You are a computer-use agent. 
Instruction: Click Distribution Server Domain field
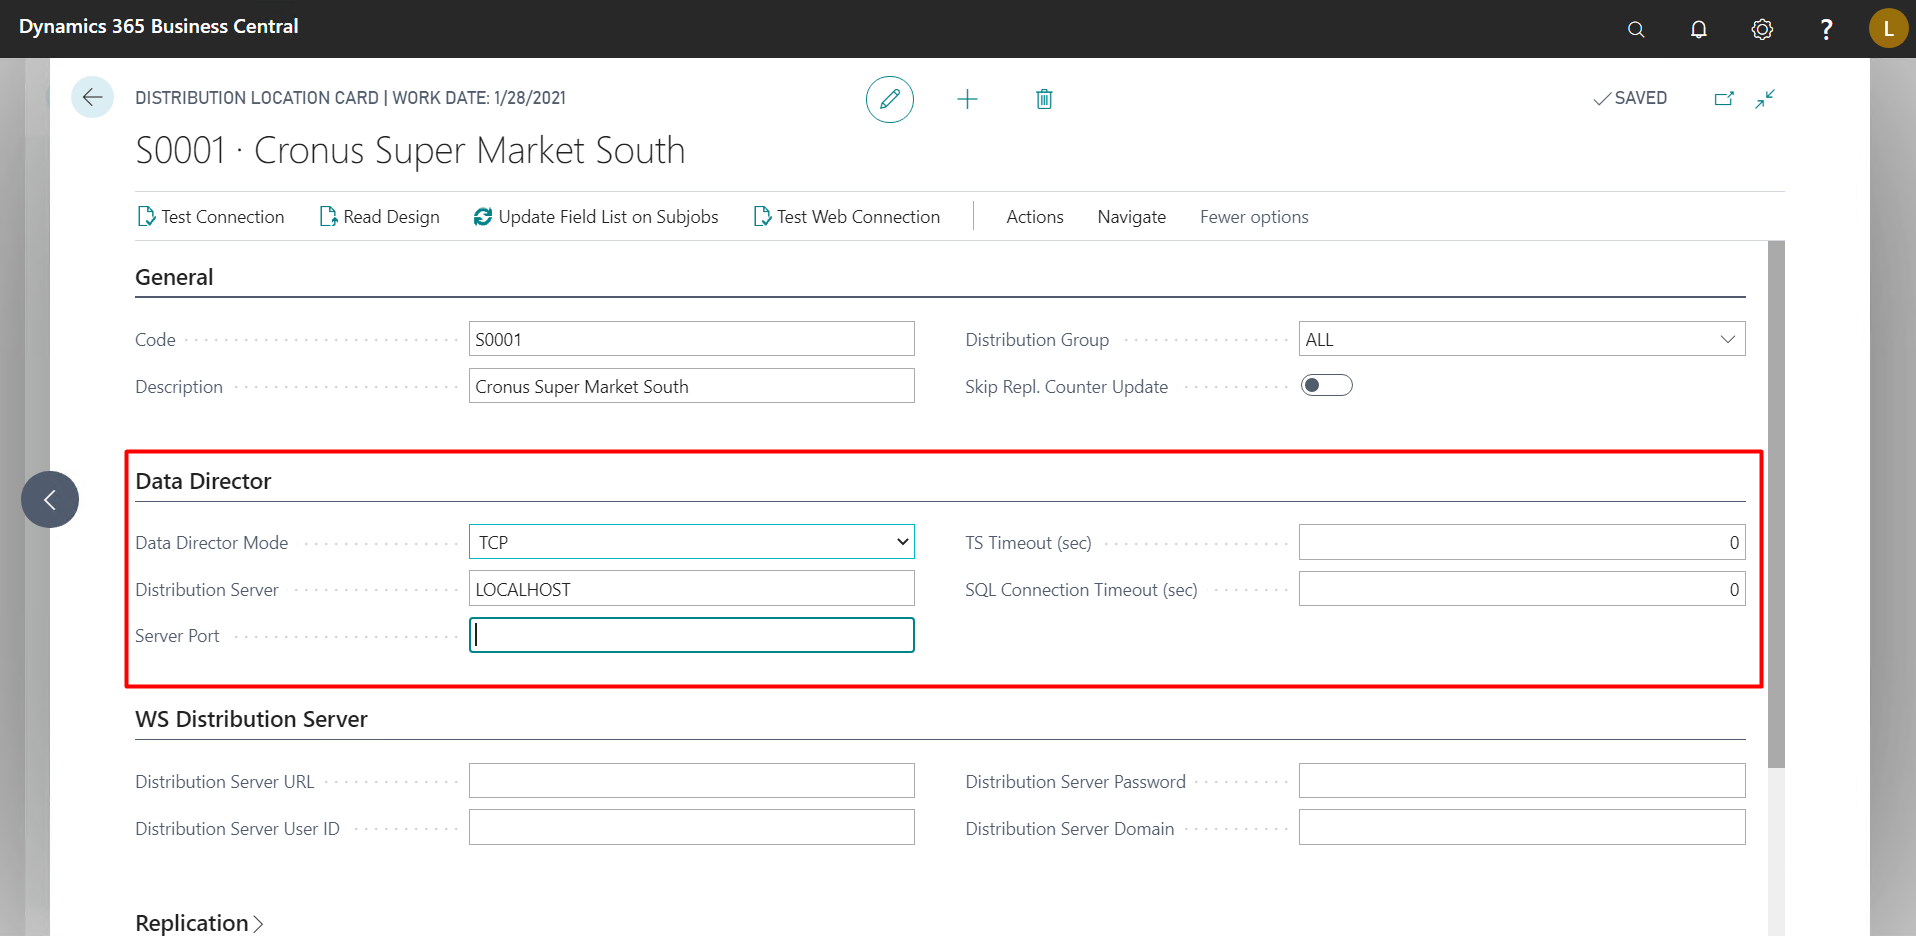1522,828
